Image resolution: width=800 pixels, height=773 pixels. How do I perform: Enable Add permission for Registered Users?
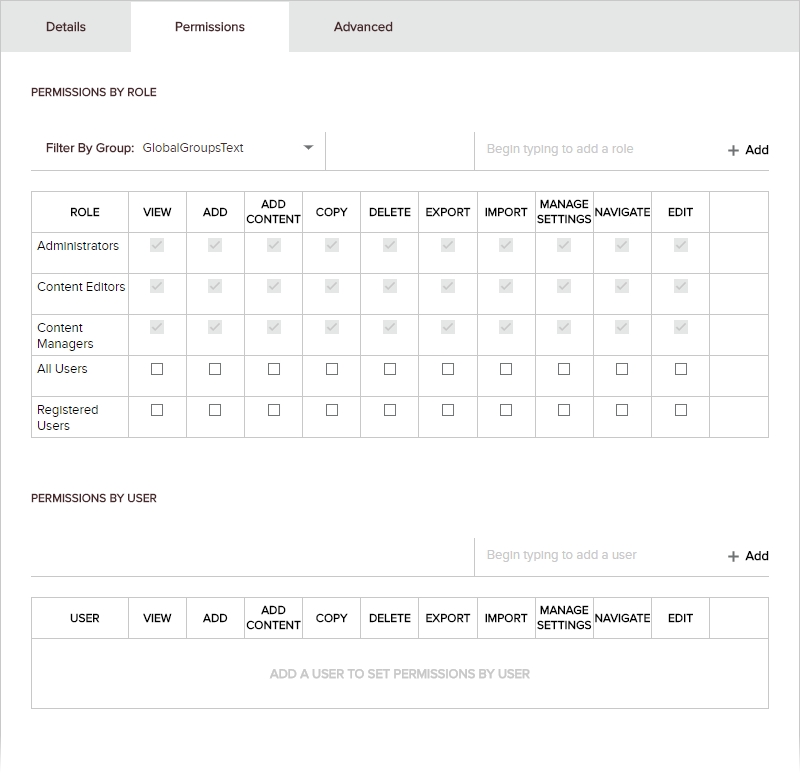(x=215, y=410)
